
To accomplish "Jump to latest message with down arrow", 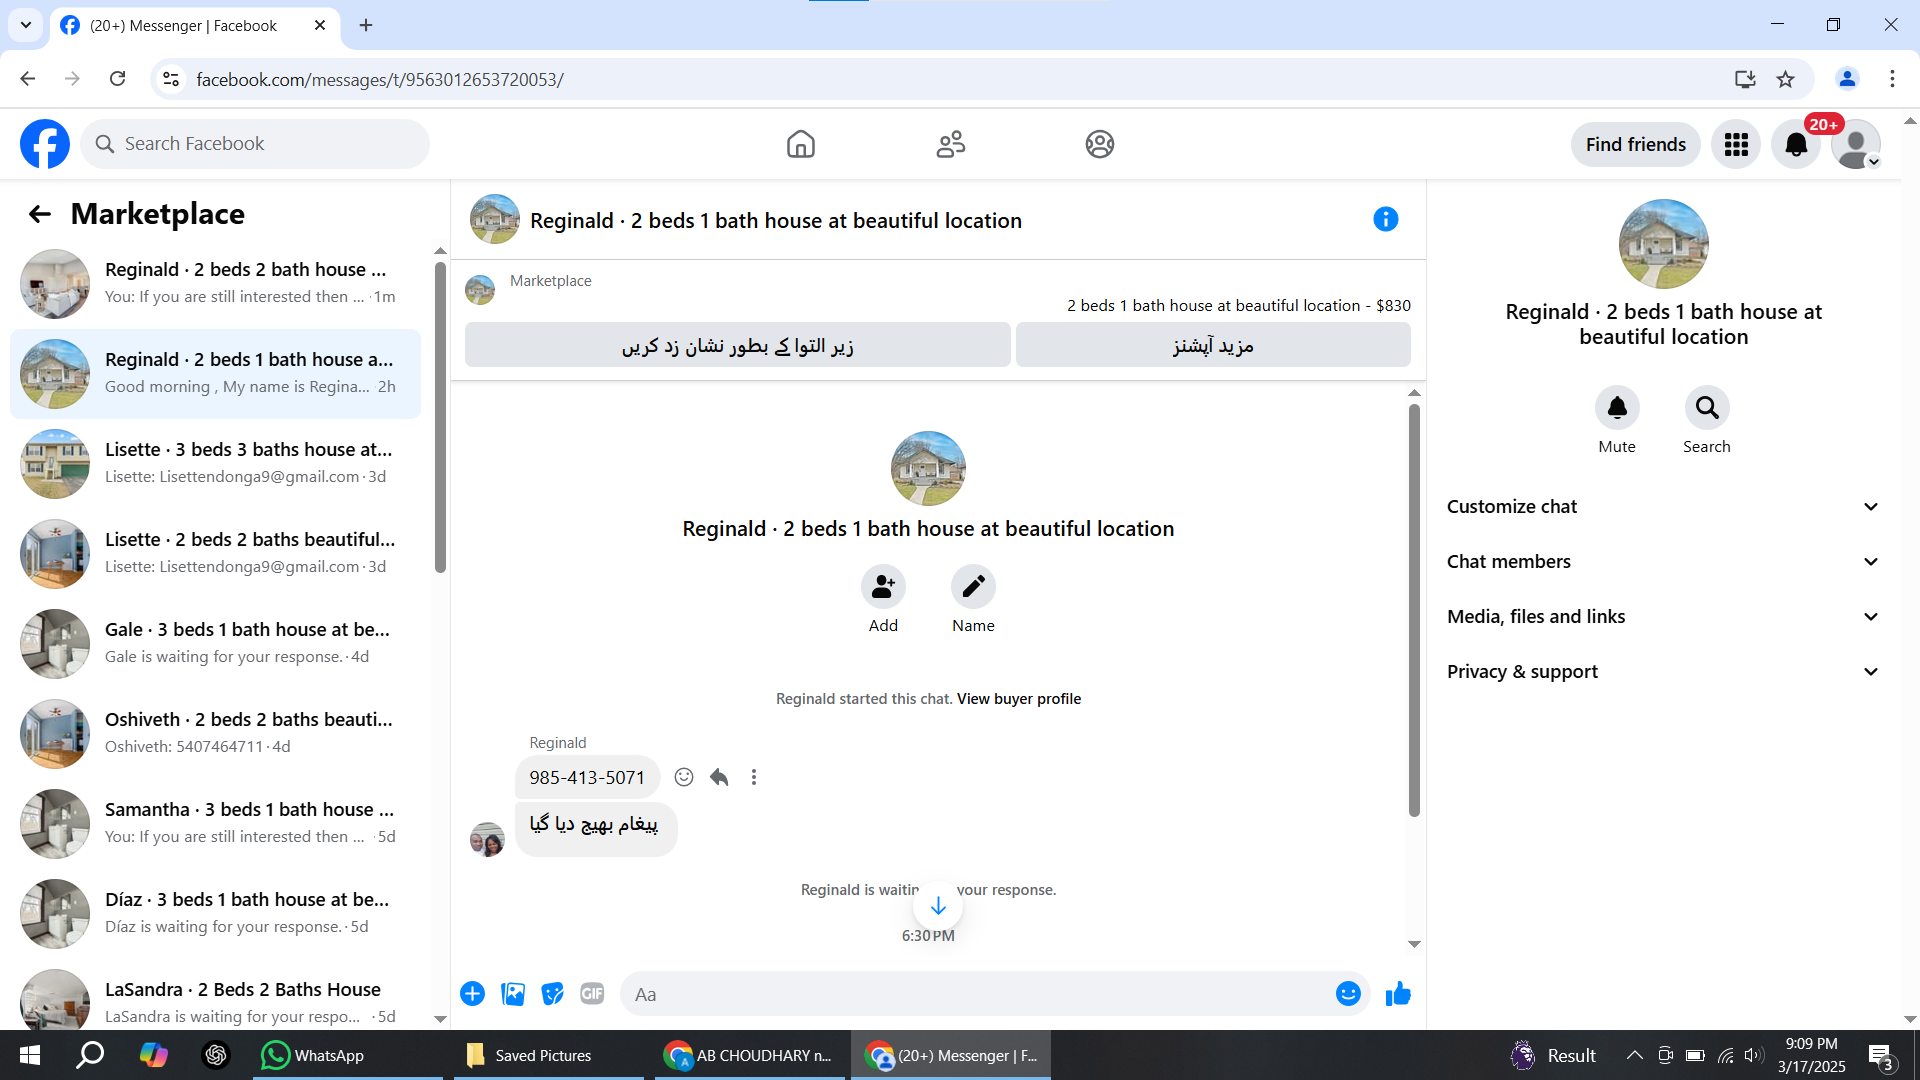I will 938,906.
